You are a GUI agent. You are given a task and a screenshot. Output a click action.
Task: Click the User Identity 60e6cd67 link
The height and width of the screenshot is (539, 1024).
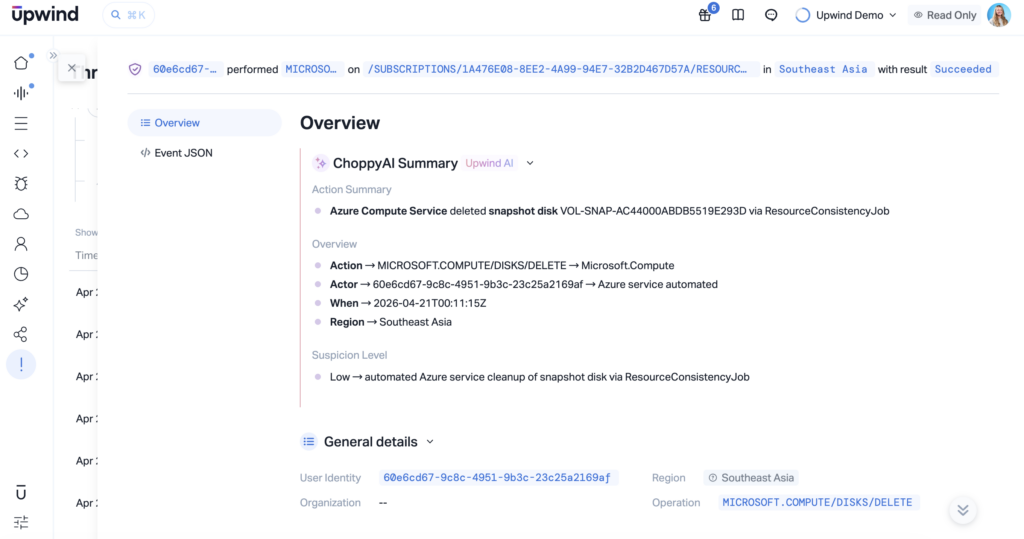point(497,478)
